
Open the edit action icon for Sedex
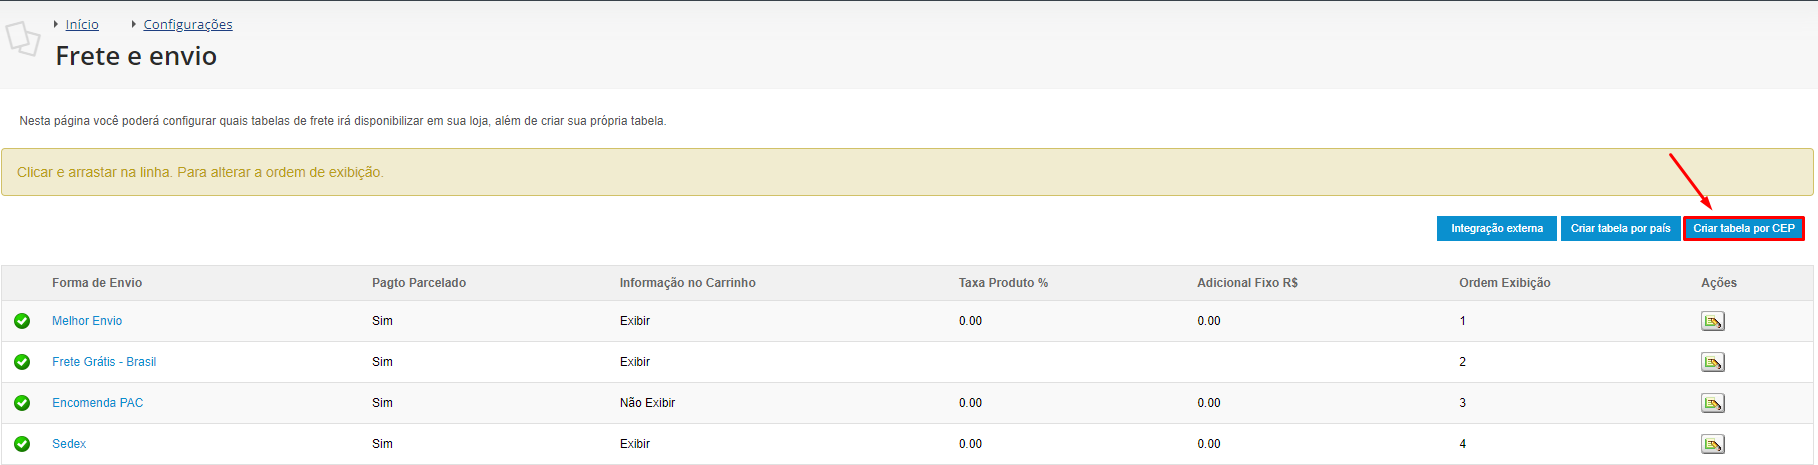point(1712,444)
